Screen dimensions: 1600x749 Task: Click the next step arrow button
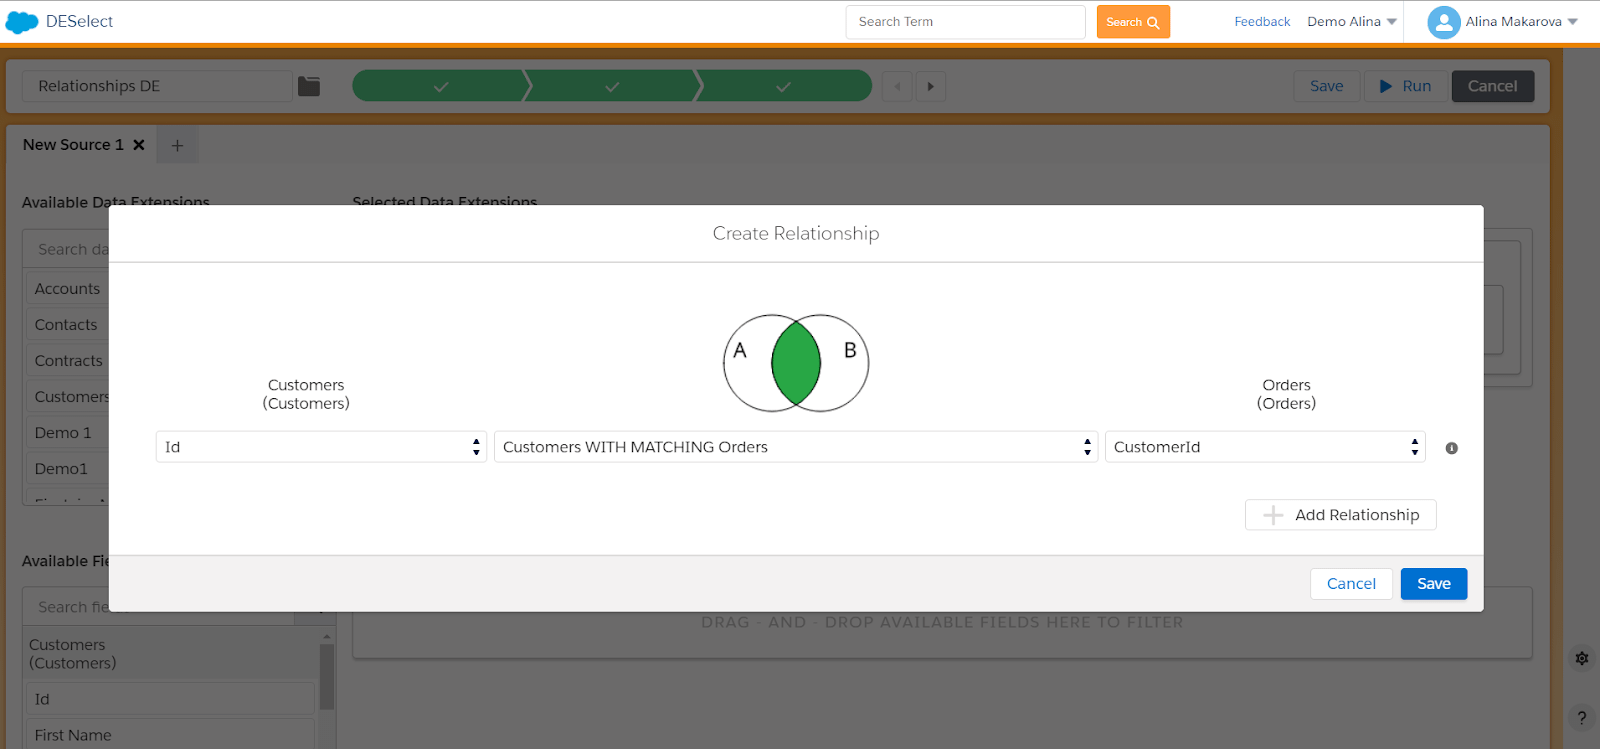click(x=930, y=87)
